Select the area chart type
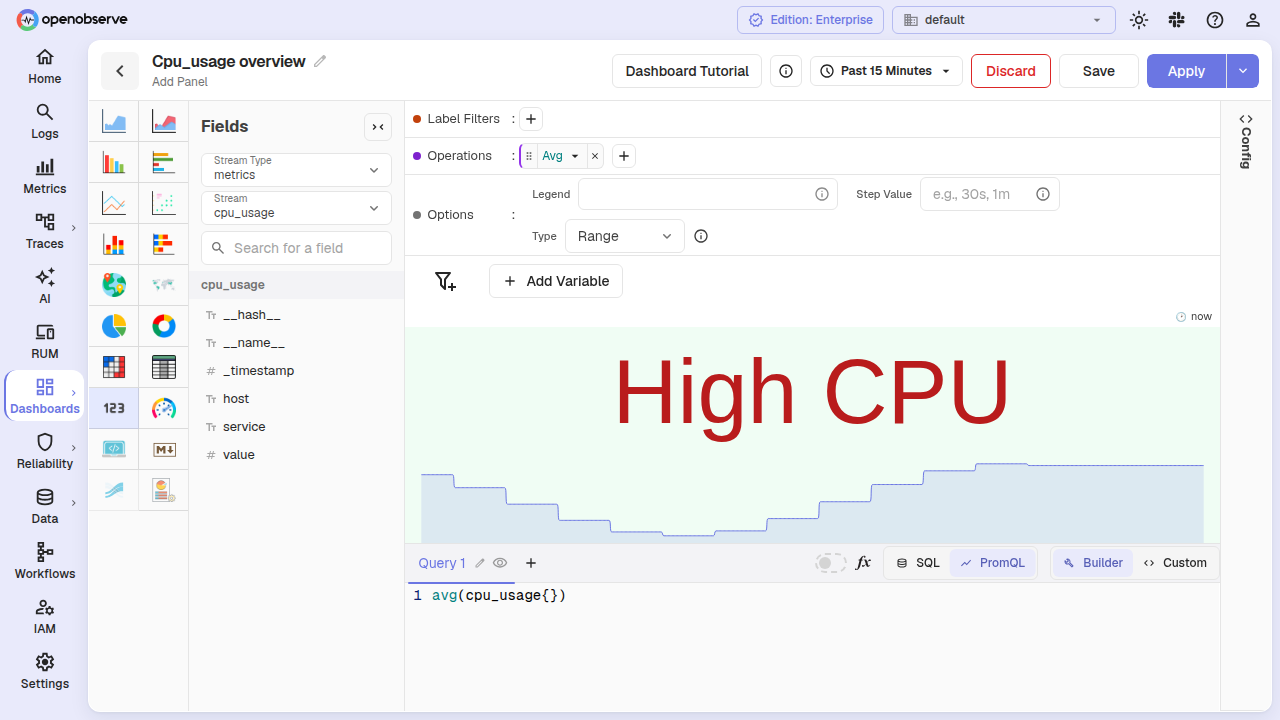 pos(114,122)
